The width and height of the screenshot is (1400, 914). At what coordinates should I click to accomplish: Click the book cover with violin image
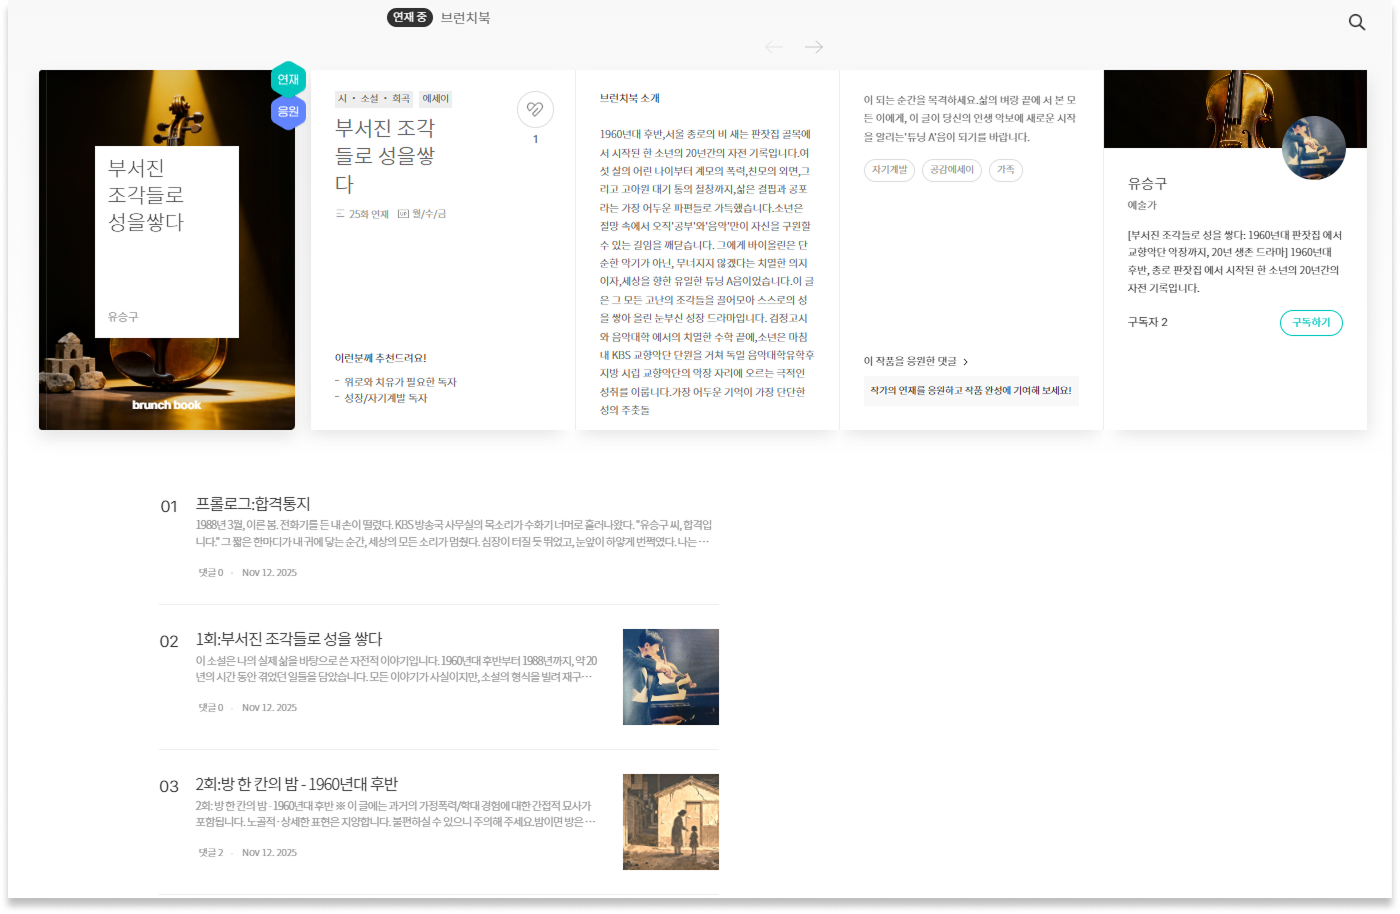(x=167, y=250)
